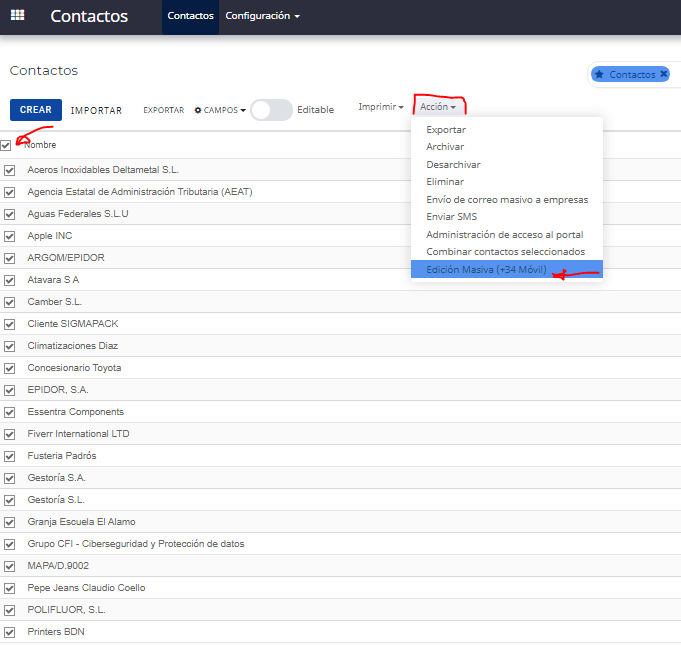
Task: Uncheck the Fusteria Padrós checkbox
Action: 10,456
